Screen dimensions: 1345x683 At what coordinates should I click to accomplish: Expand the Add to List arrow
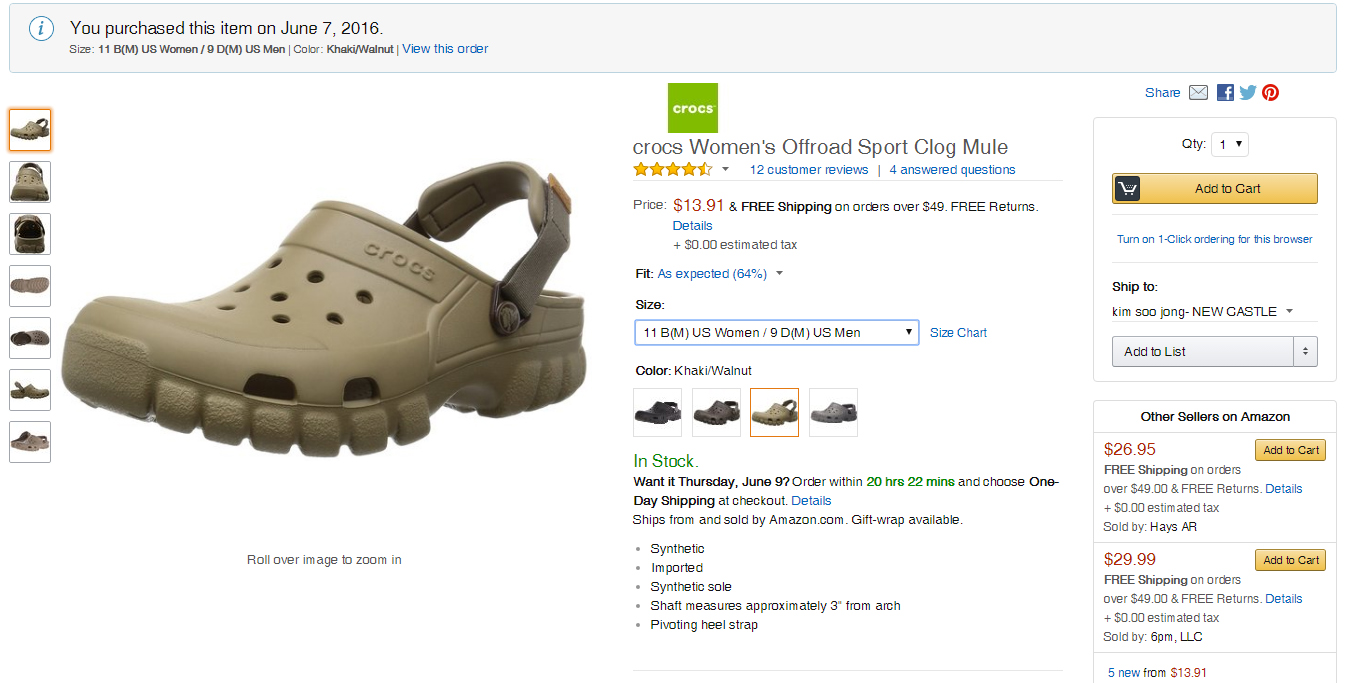point(1304,351)
